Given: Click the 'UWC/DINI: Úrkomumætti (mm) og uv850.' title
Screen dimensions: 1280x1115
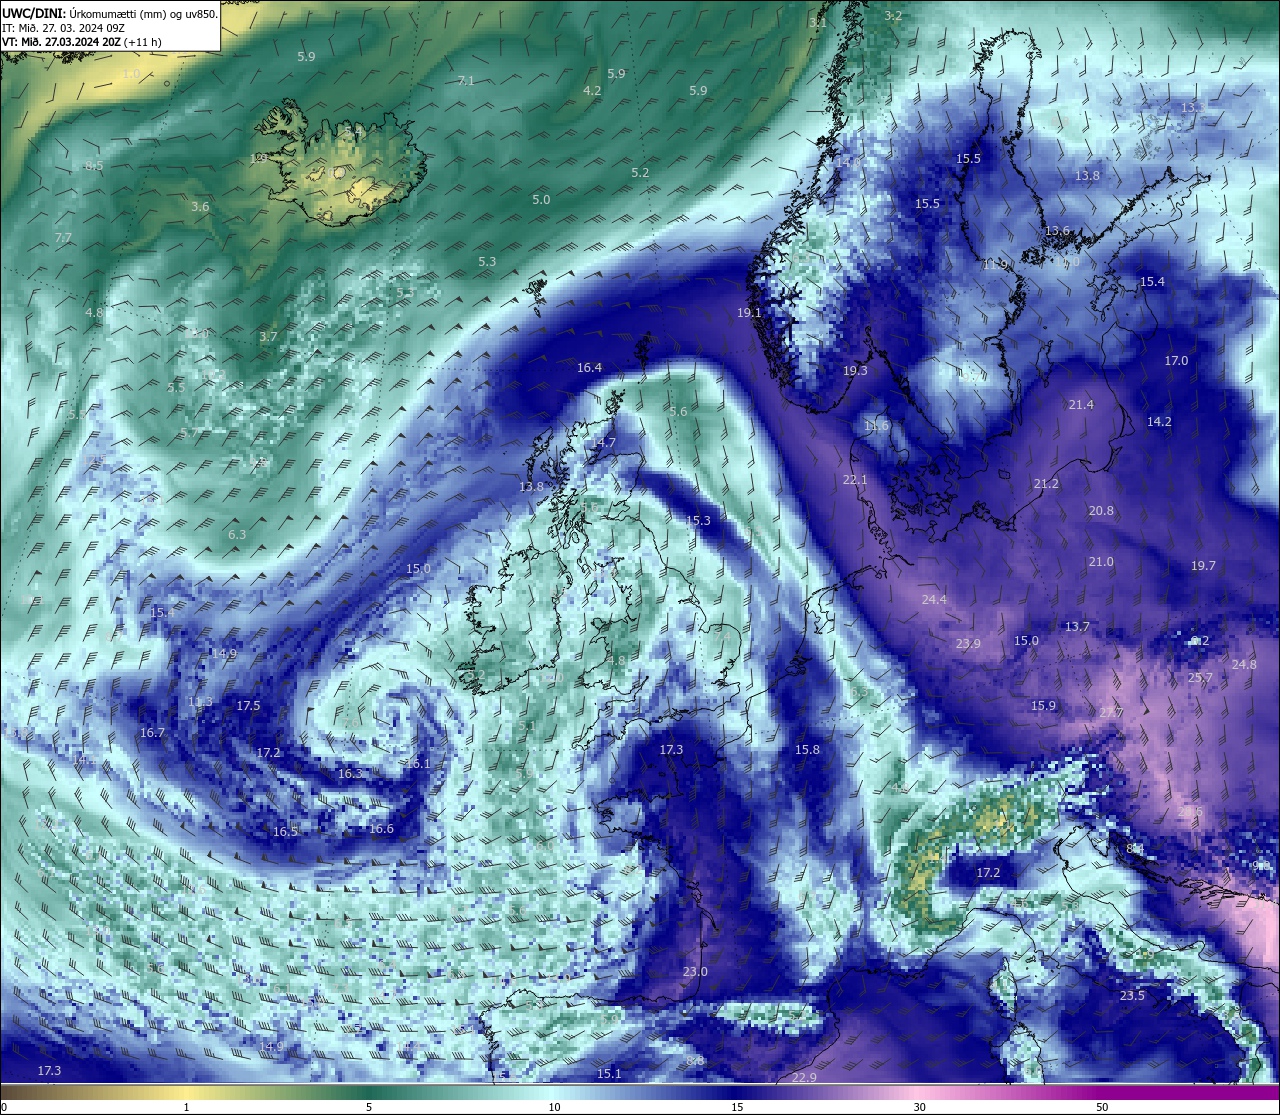Looking at the screenshot, I should click(110, 14).
